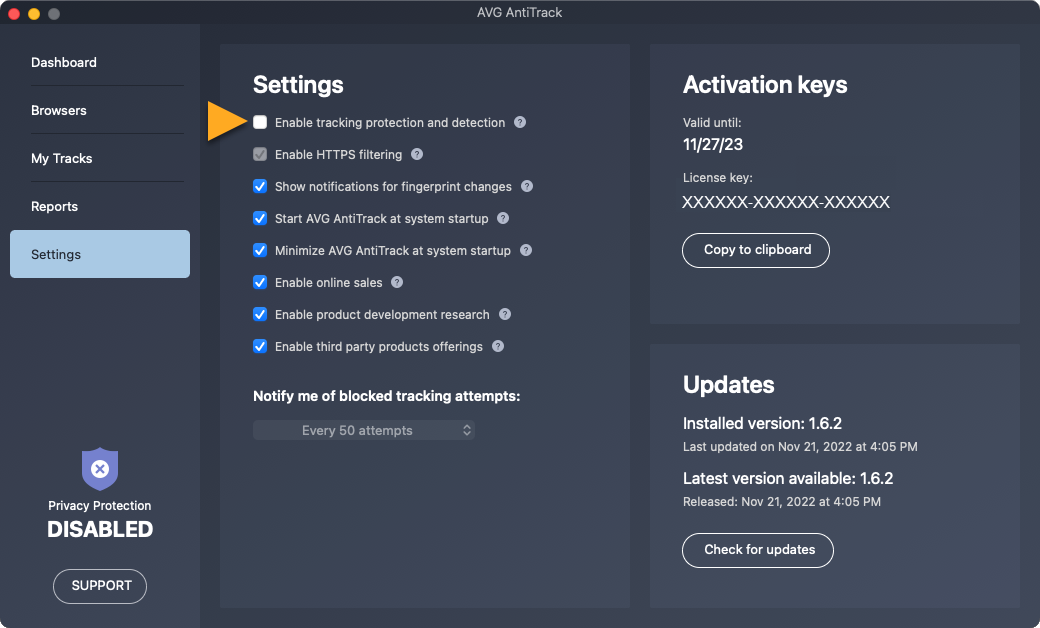The image size is (1040, 628).
Task: Go to the Dashboard section
Action: (64, 62)
